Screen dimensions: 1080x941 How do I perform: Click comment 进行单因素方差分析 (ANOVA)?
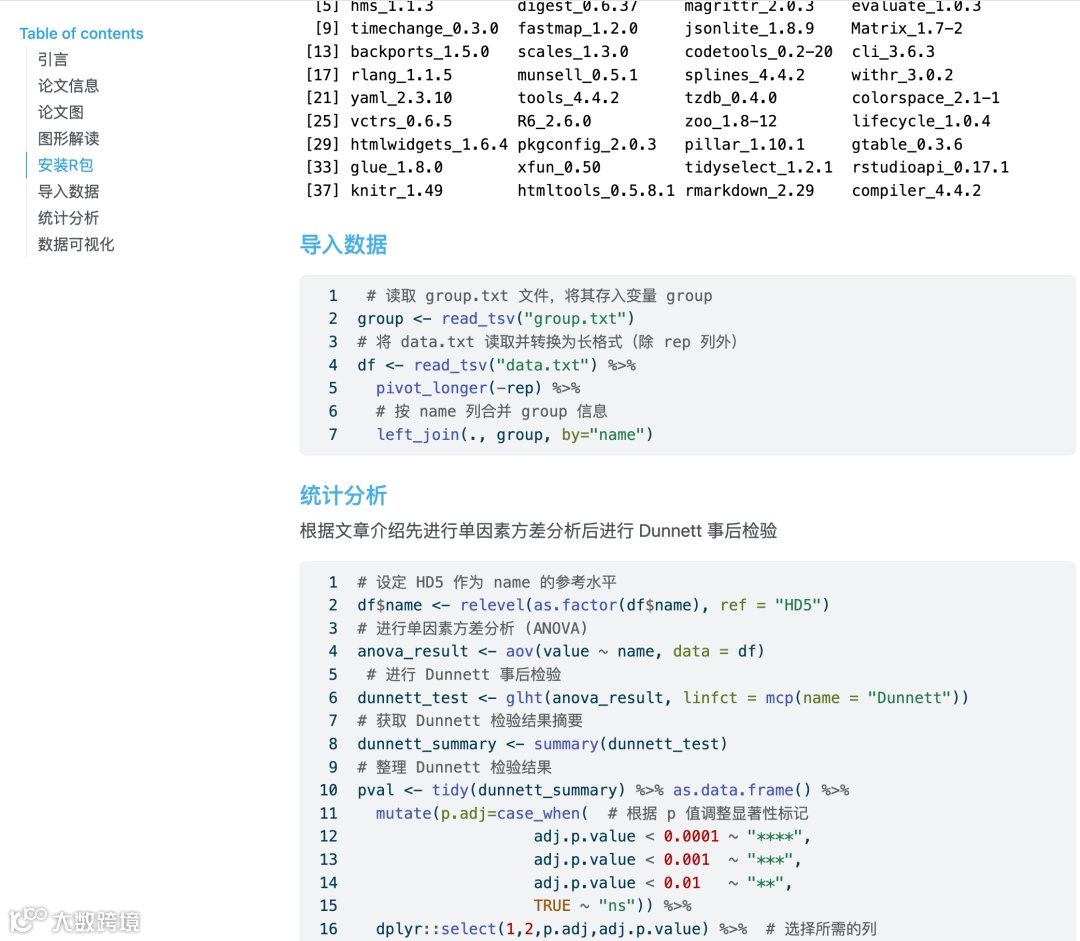(x=472, y=628)
